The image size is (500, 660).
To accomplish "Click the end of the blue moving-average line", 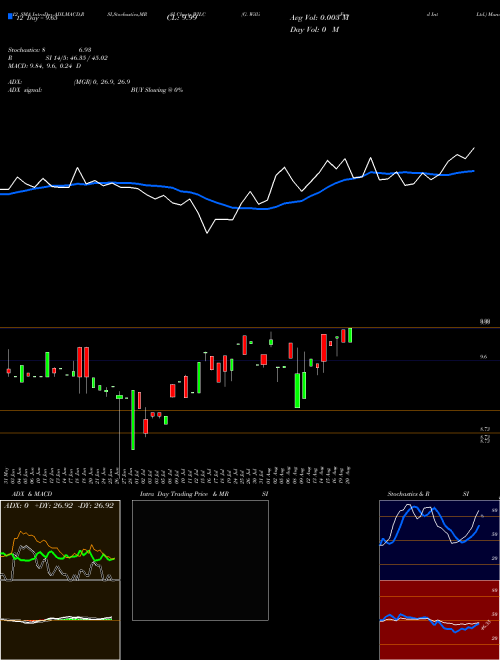I will coord(474,171).
